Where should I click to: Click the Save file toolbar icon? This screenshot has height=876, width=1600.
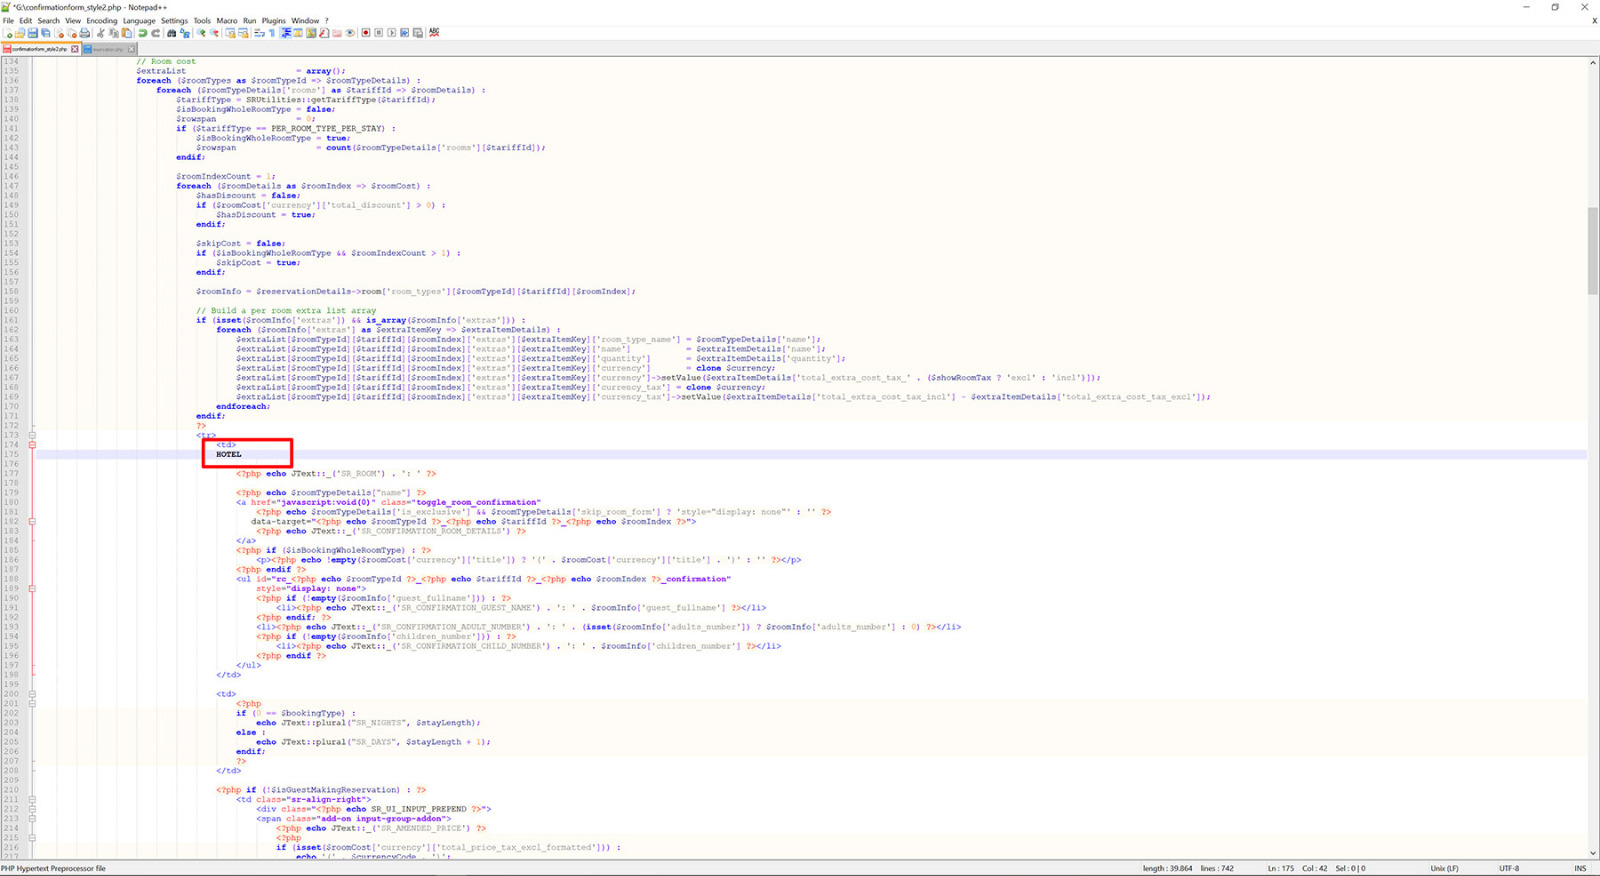click(32, 33)
